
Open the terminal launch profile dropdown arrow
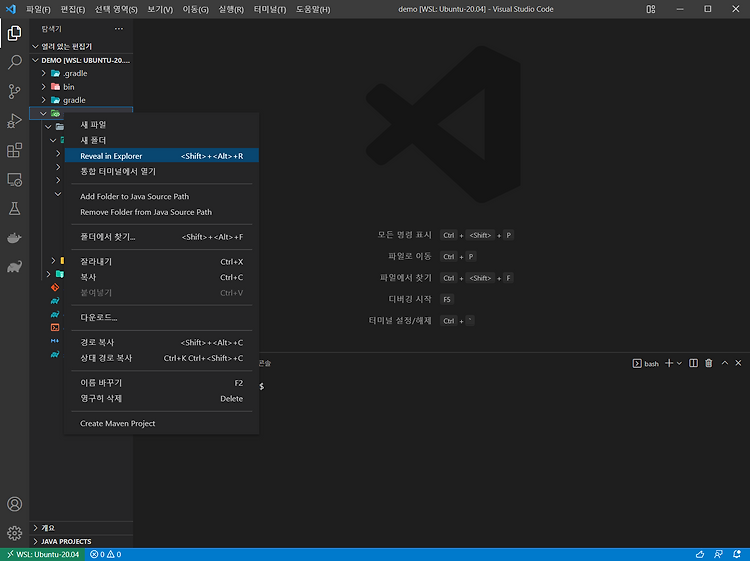[679, 363]
